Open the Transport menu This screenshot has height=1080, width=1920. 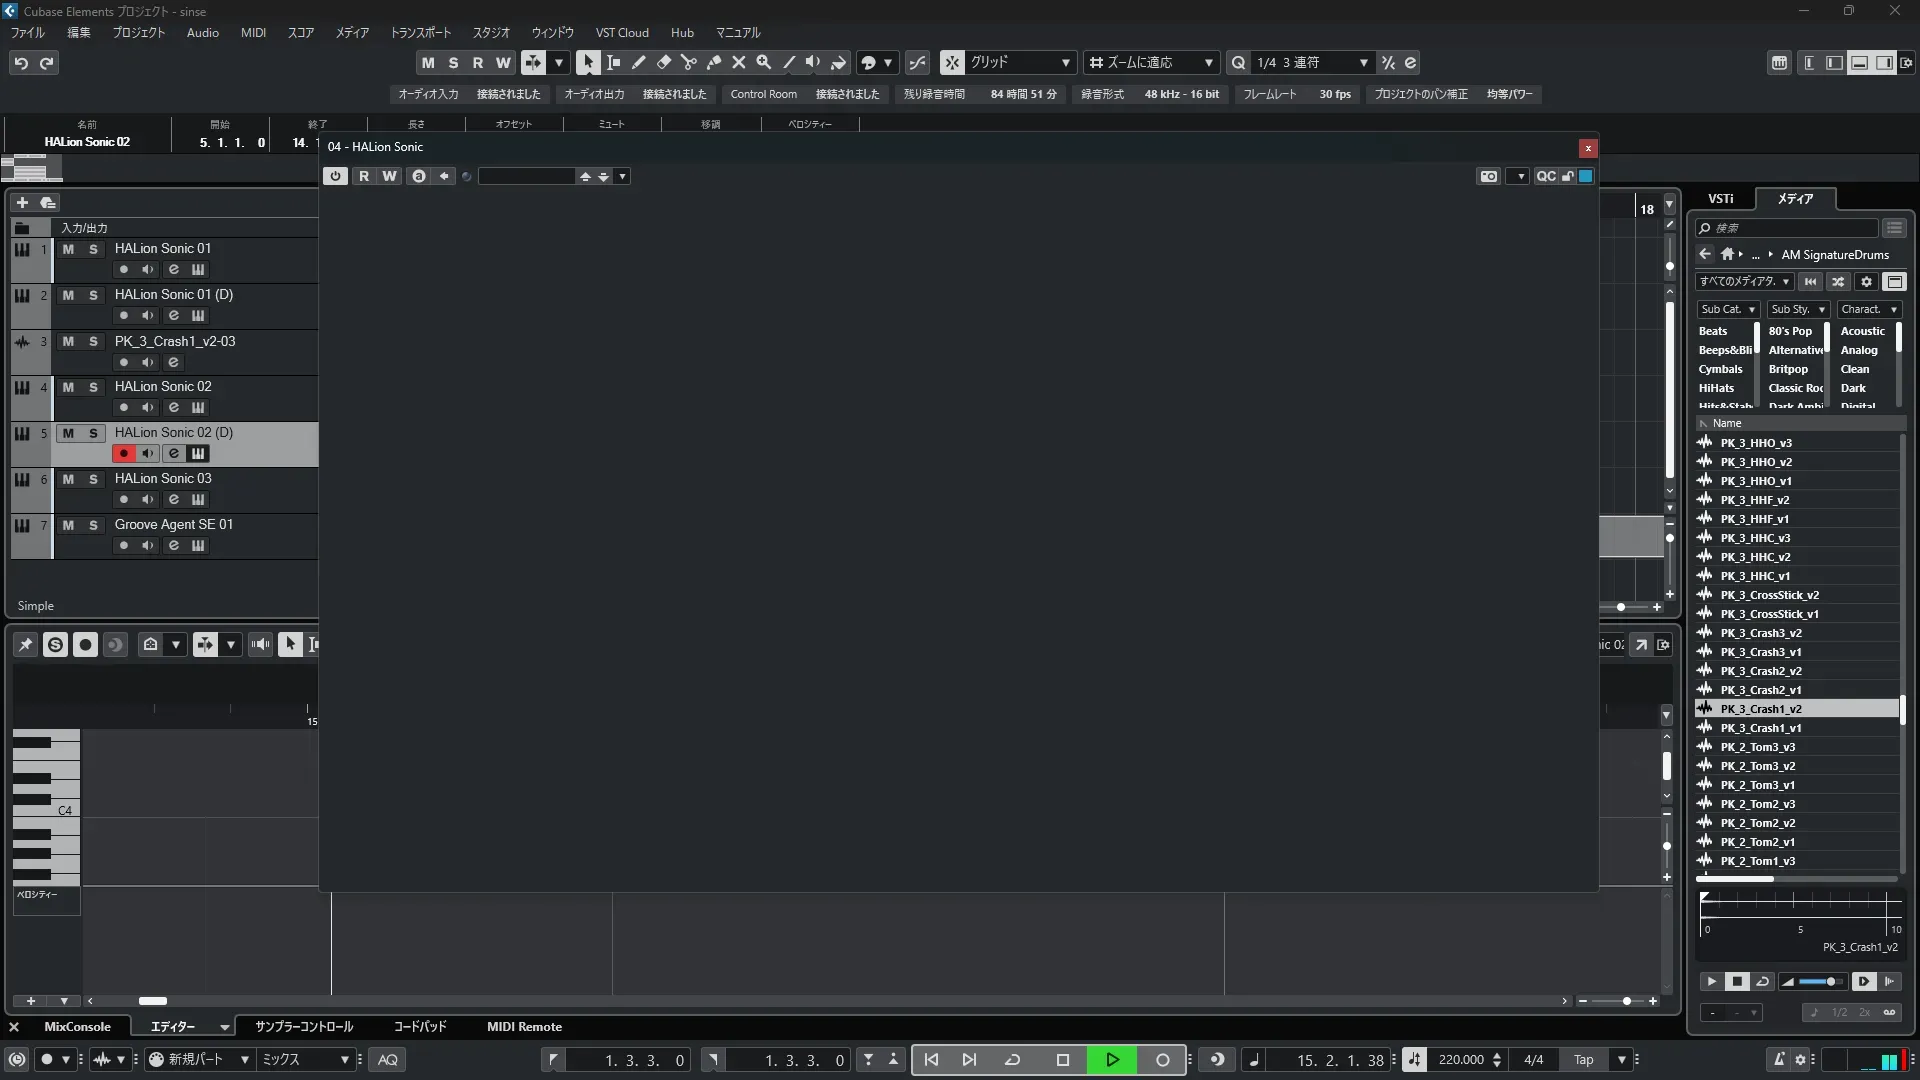point(420,32)
